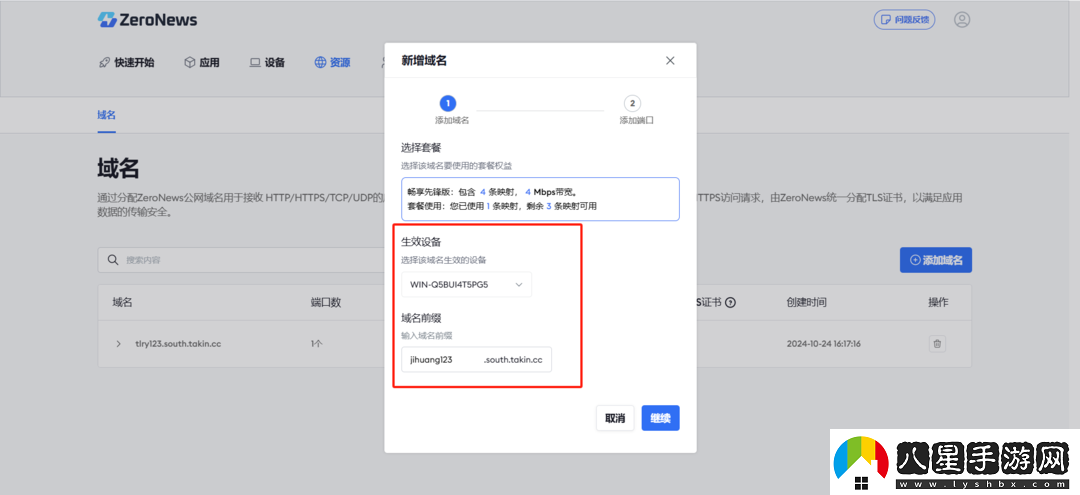Select step 1 添加域名 circle
The width and height of the screenshot is (1080, 495).
coord(448,103)
